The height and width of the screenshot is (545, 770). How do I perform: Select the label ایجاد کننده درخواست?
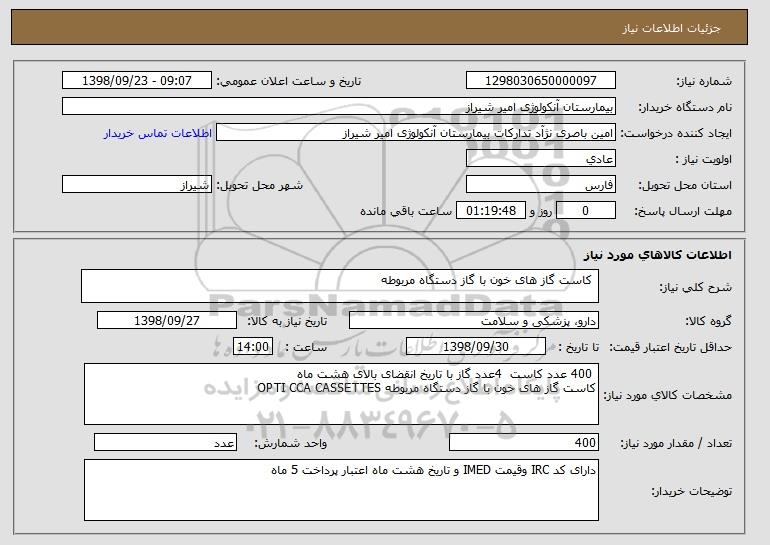point(676,133)
